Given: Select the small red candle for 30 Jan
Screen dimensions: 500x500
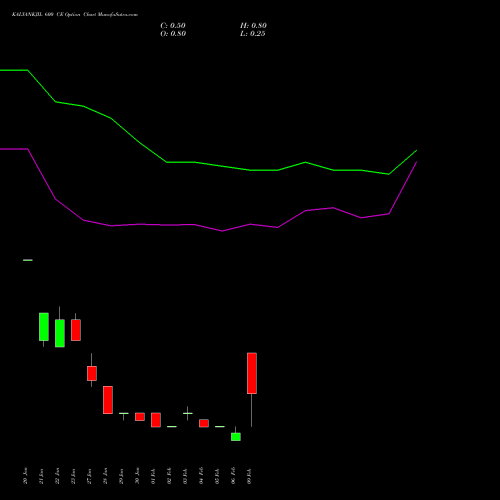Looking at the screenshot, I should [140, 417].
